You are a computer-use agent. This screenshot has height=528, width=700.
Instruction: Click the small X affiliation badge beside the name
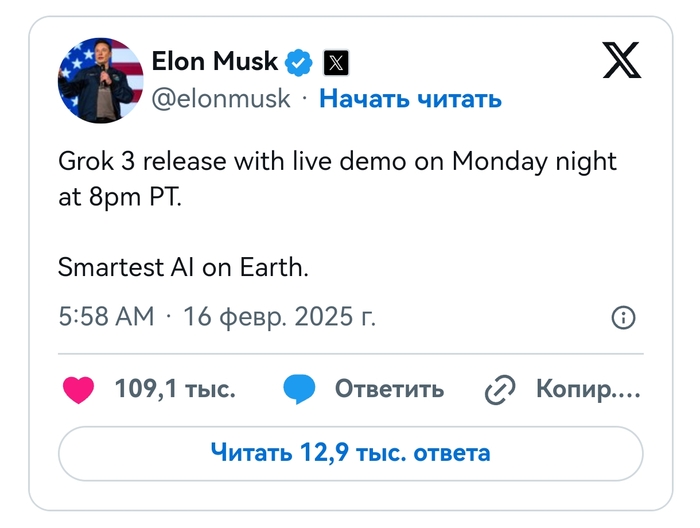[x=337, y=63]
